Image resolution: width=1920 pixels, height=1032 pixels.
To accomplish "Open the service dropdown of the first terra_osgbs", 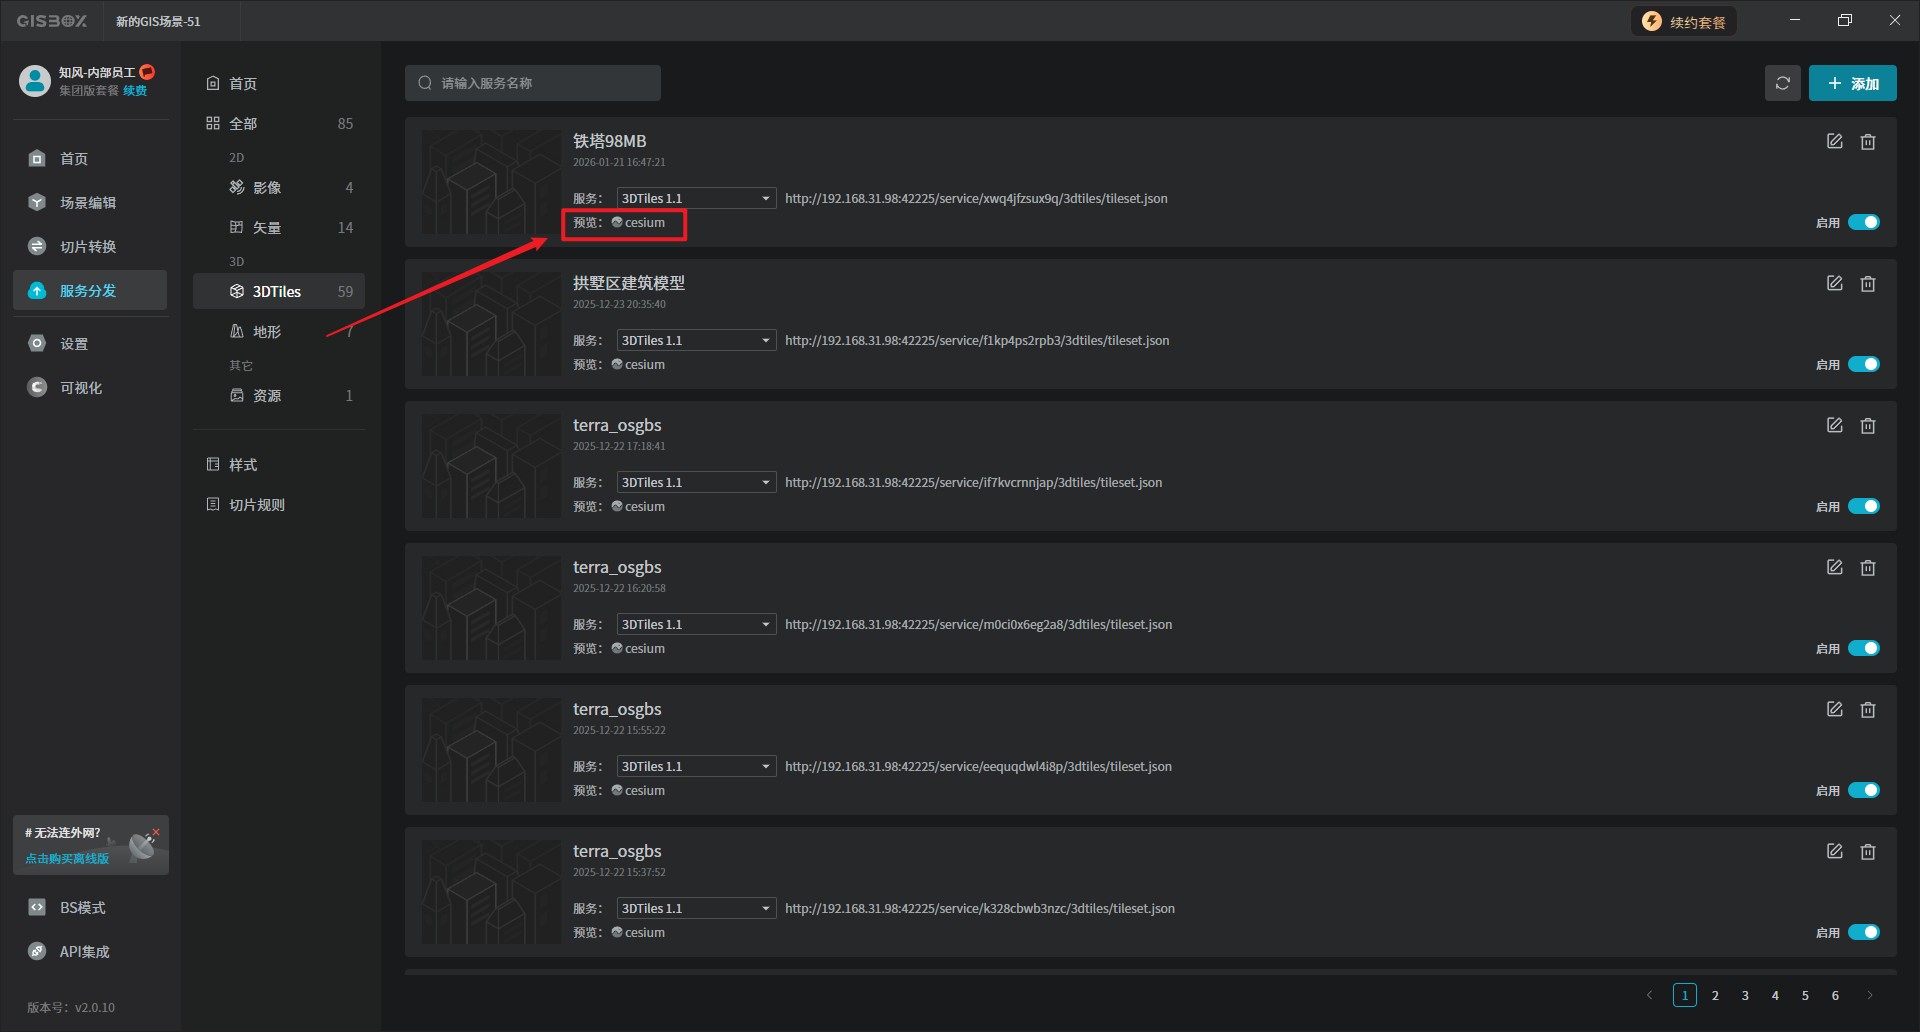I will [696, 483].
